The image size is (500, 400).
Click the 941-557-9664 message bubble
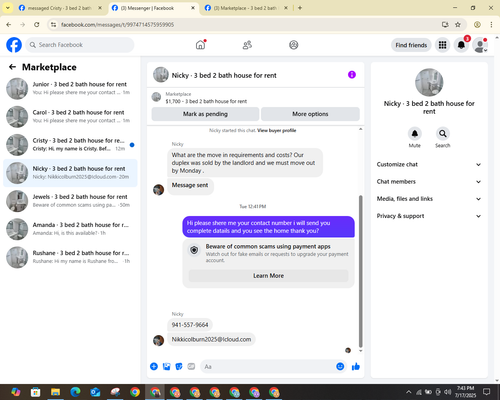(x=190, y=325)
